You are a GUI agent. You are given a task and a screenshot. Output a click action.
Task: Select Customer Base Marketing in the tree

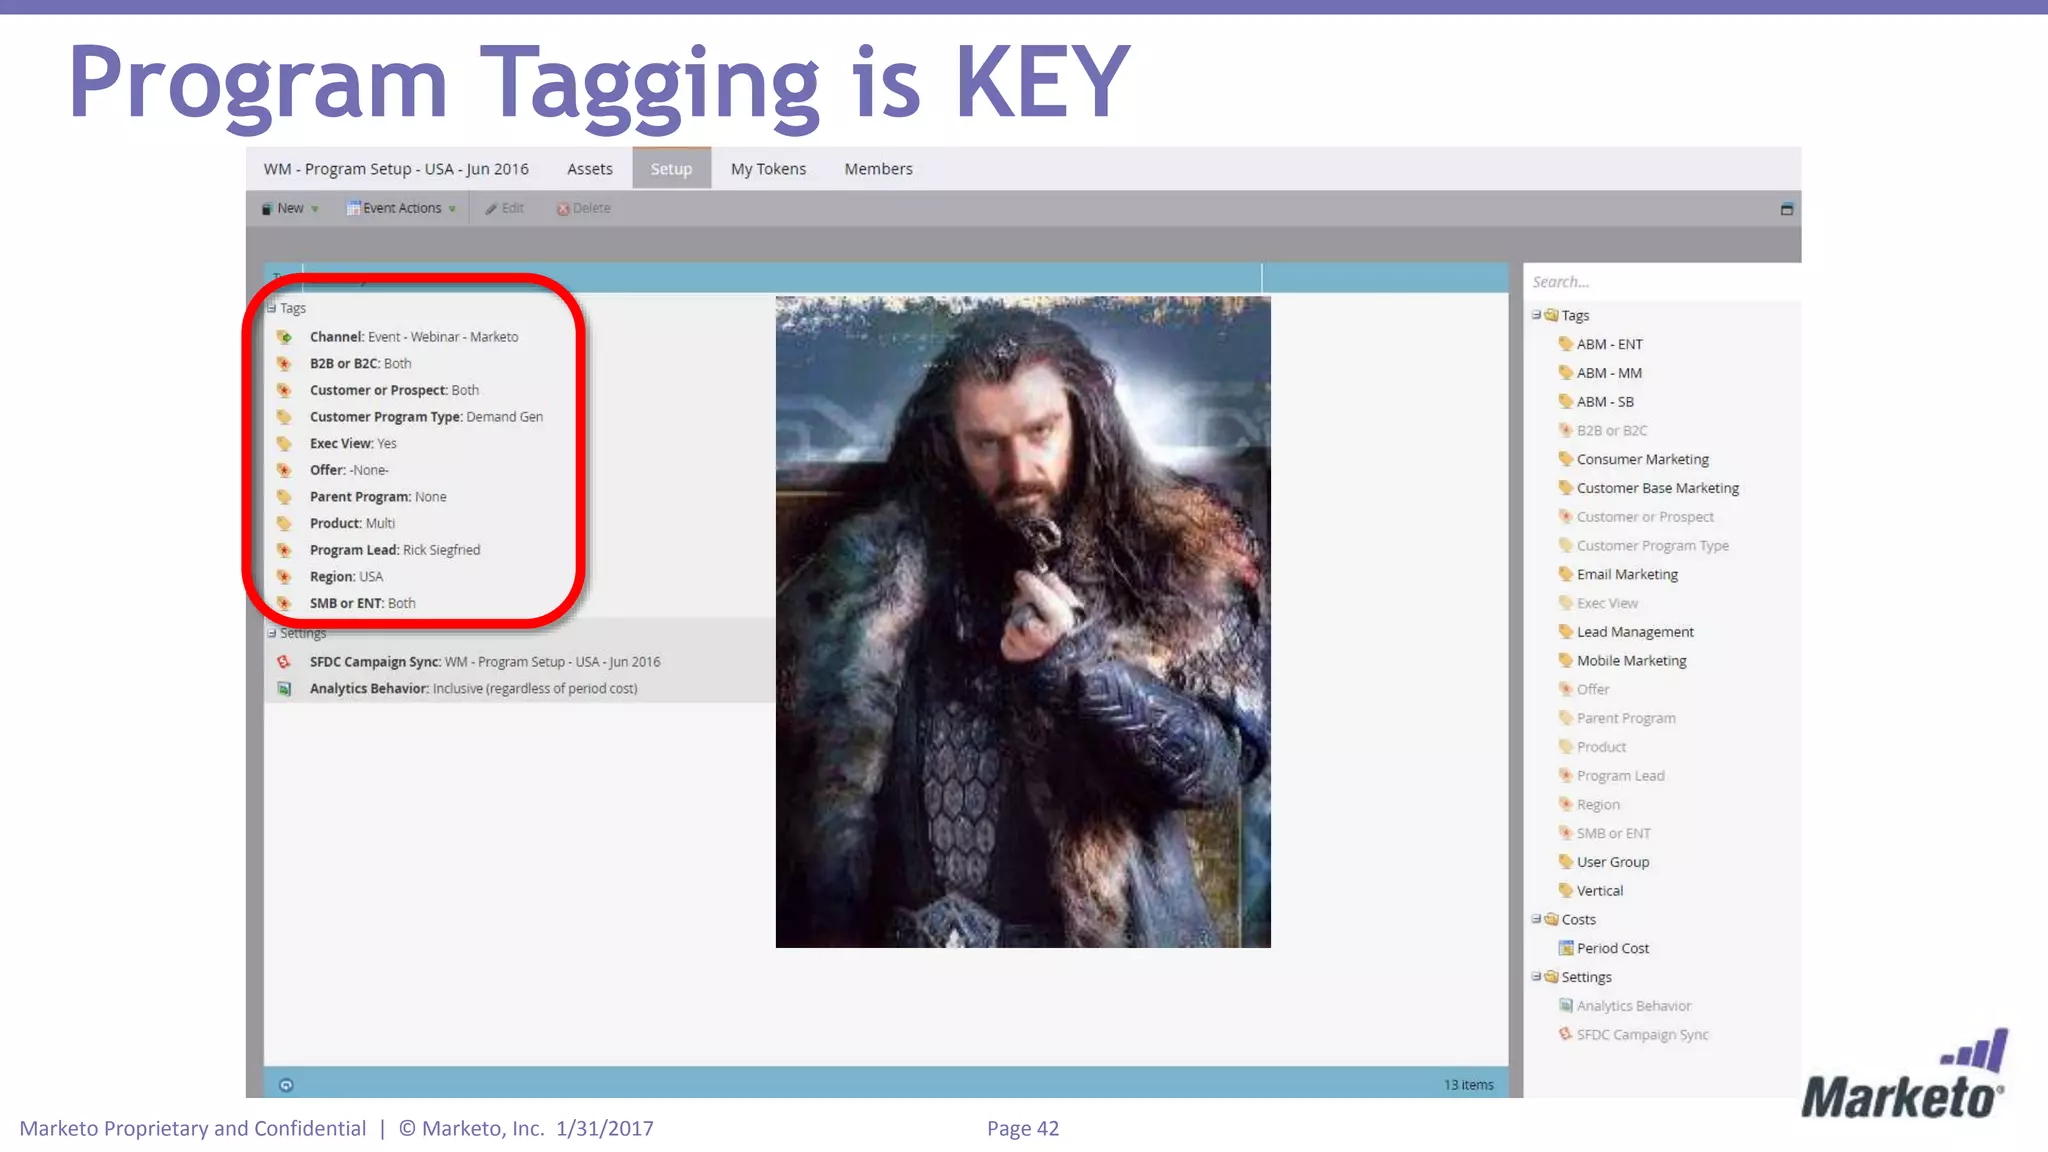[x=1657, y=488]
